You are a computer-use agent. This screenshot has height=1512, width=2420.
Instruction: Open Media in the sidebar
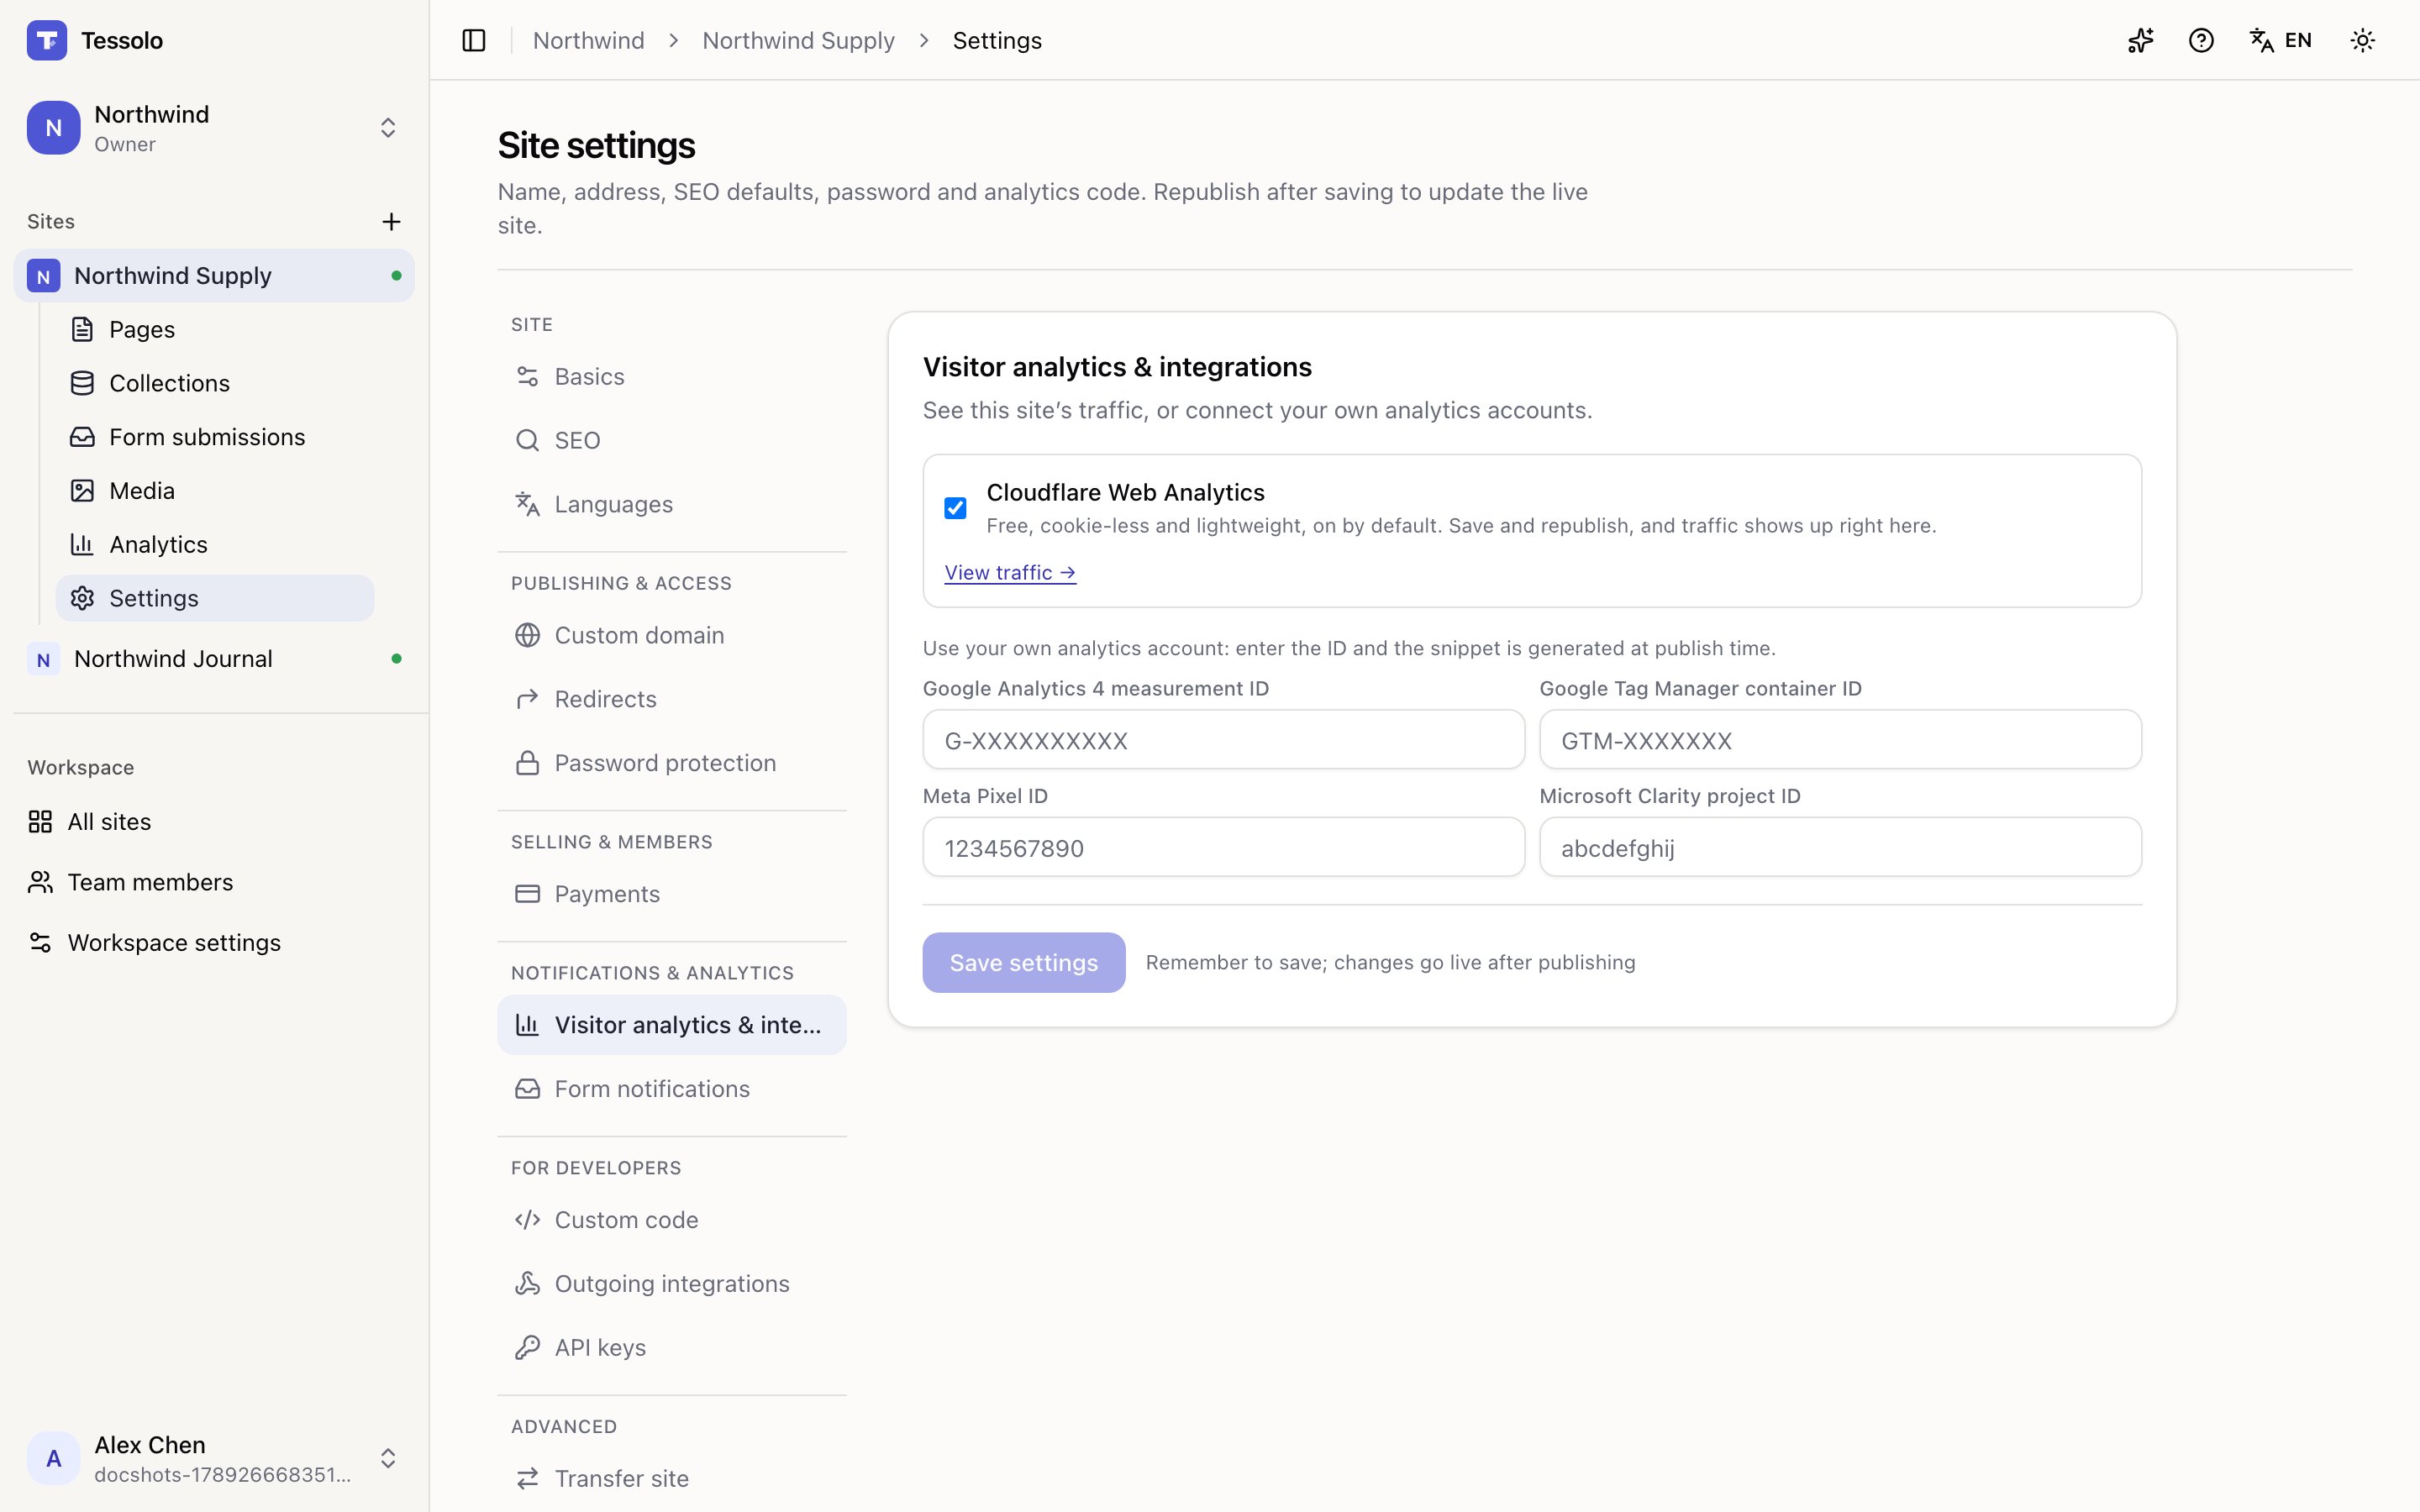215,491
